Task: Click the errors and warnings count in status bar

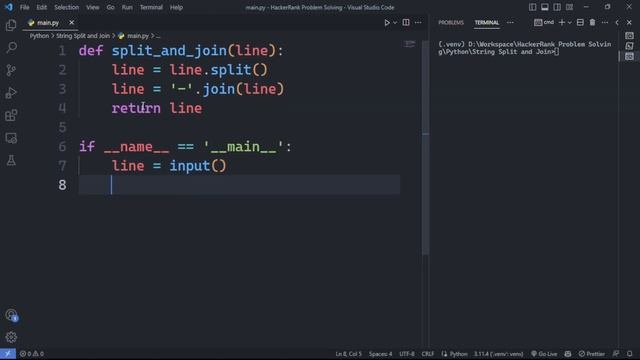Action: tap(31, 354)
